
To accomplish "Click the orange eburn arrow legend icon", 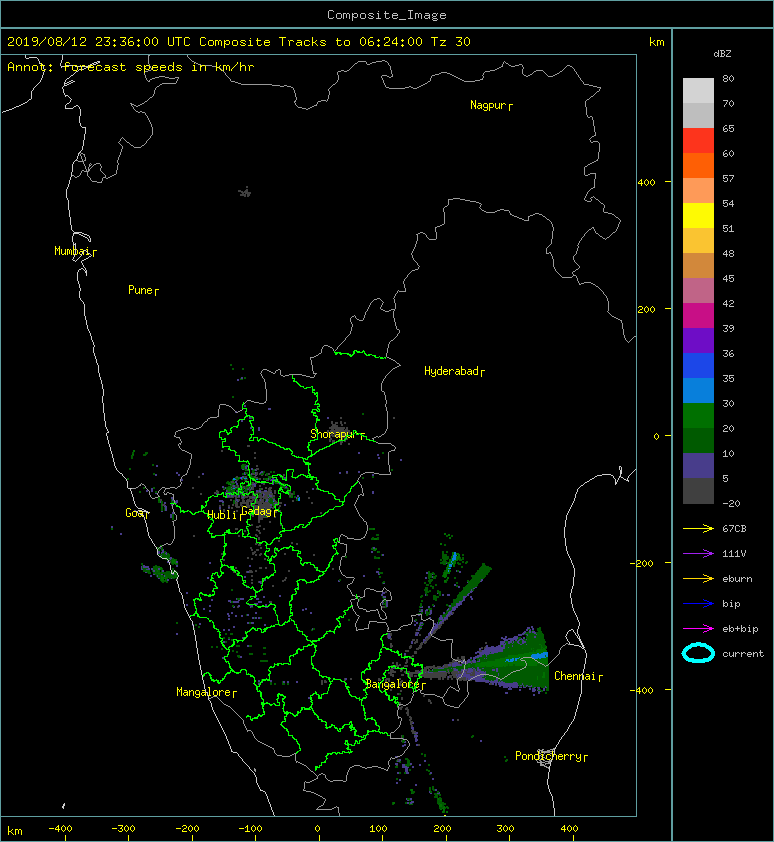I will coord(698,578).
